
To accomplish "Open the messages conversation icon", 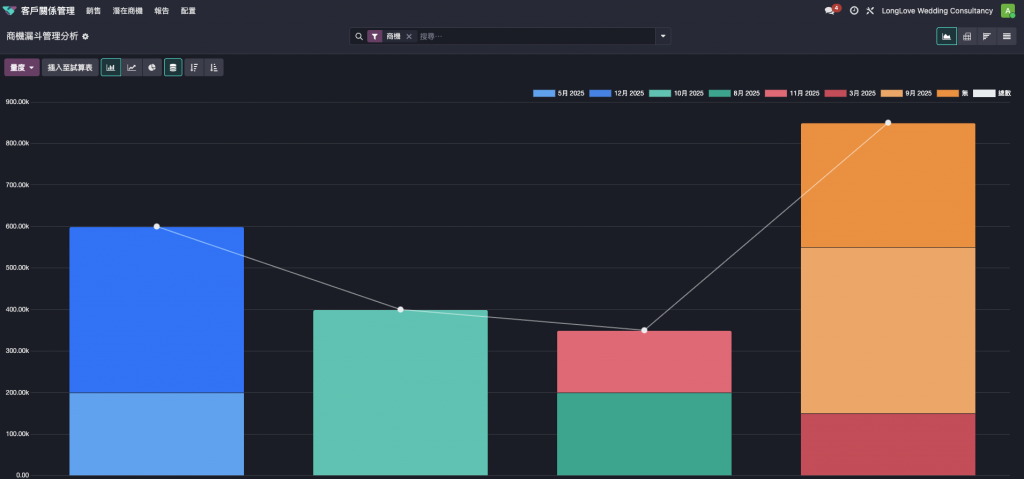I will point(830,11).
